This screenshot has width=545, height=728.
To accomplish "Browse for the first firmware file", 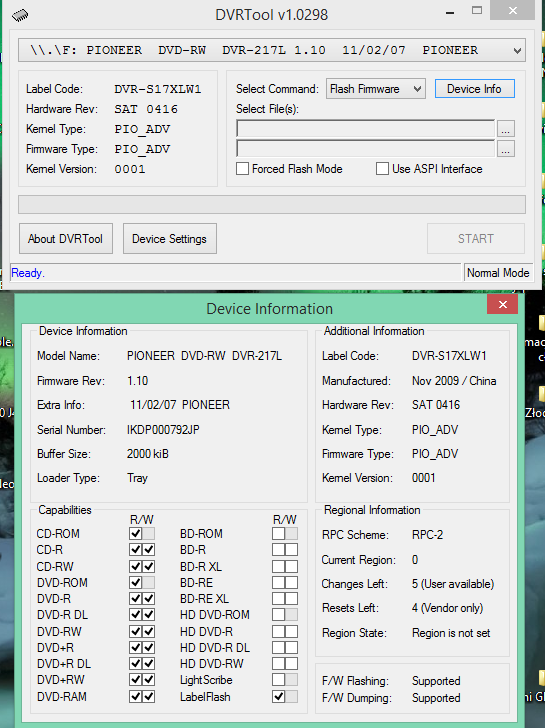I will click(506, 129).
